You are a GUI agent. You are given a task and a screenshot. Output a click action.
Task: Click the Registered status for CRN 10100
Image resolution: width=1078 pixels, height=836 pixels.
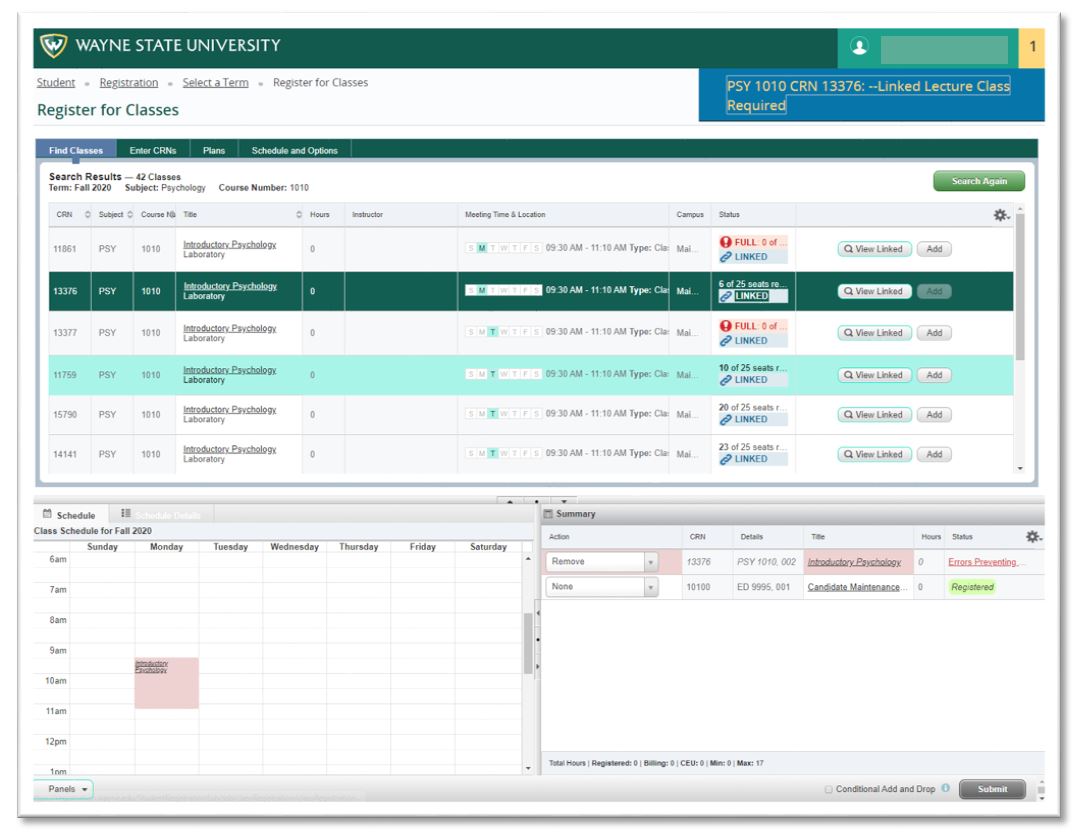point(972,587)
